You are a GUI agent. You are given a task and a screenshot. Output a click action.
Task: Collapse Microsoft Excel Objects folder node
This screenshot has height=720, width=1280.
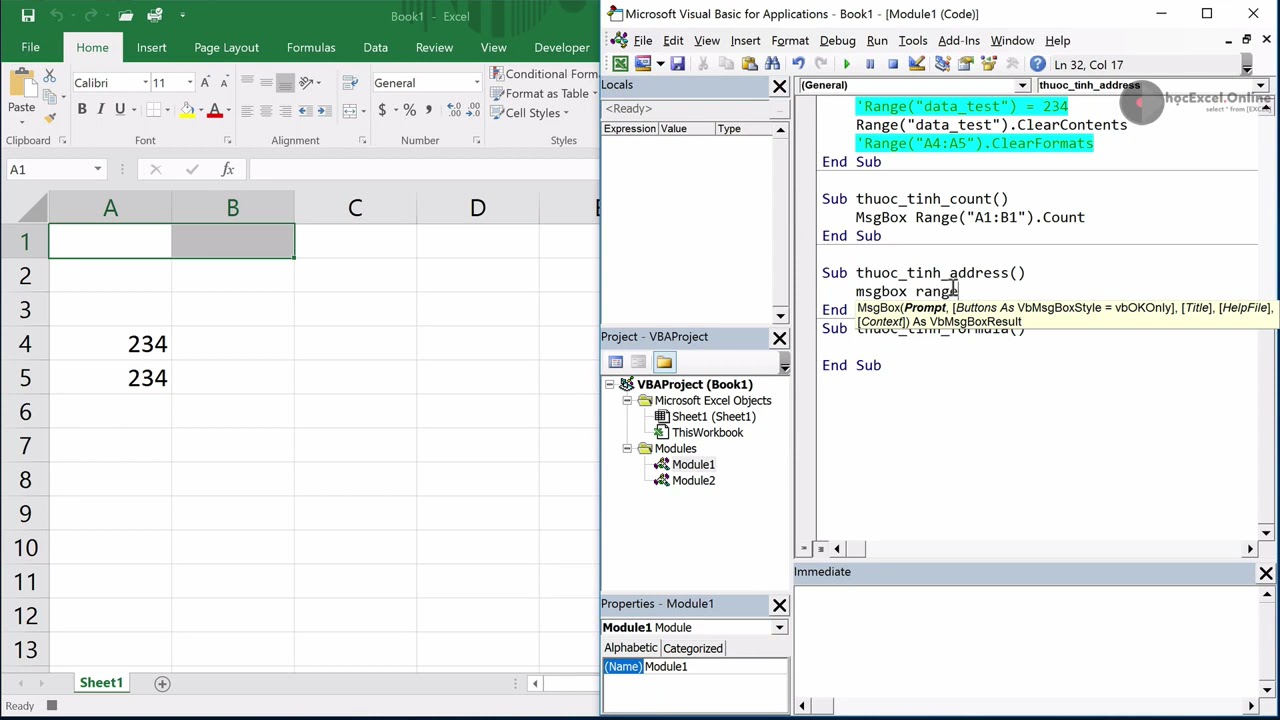[x=627, y=401]
